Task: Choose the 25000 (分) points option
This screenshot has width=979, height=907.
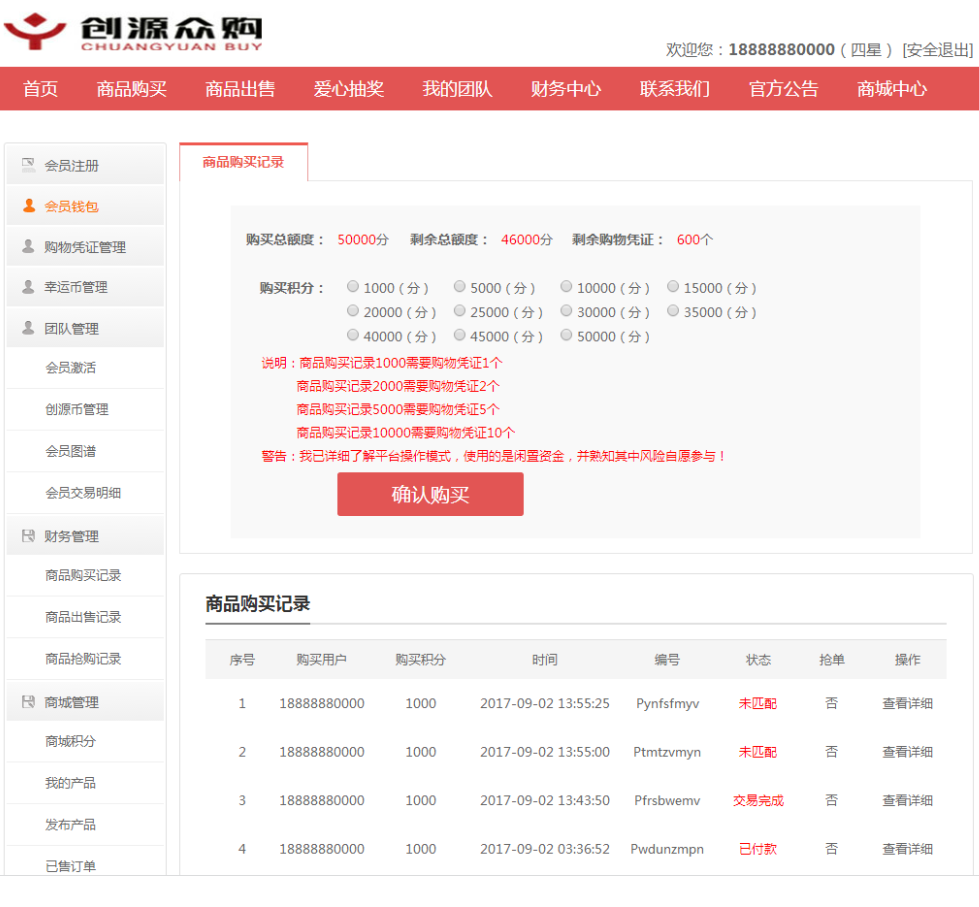Action: tap(460, 312)
